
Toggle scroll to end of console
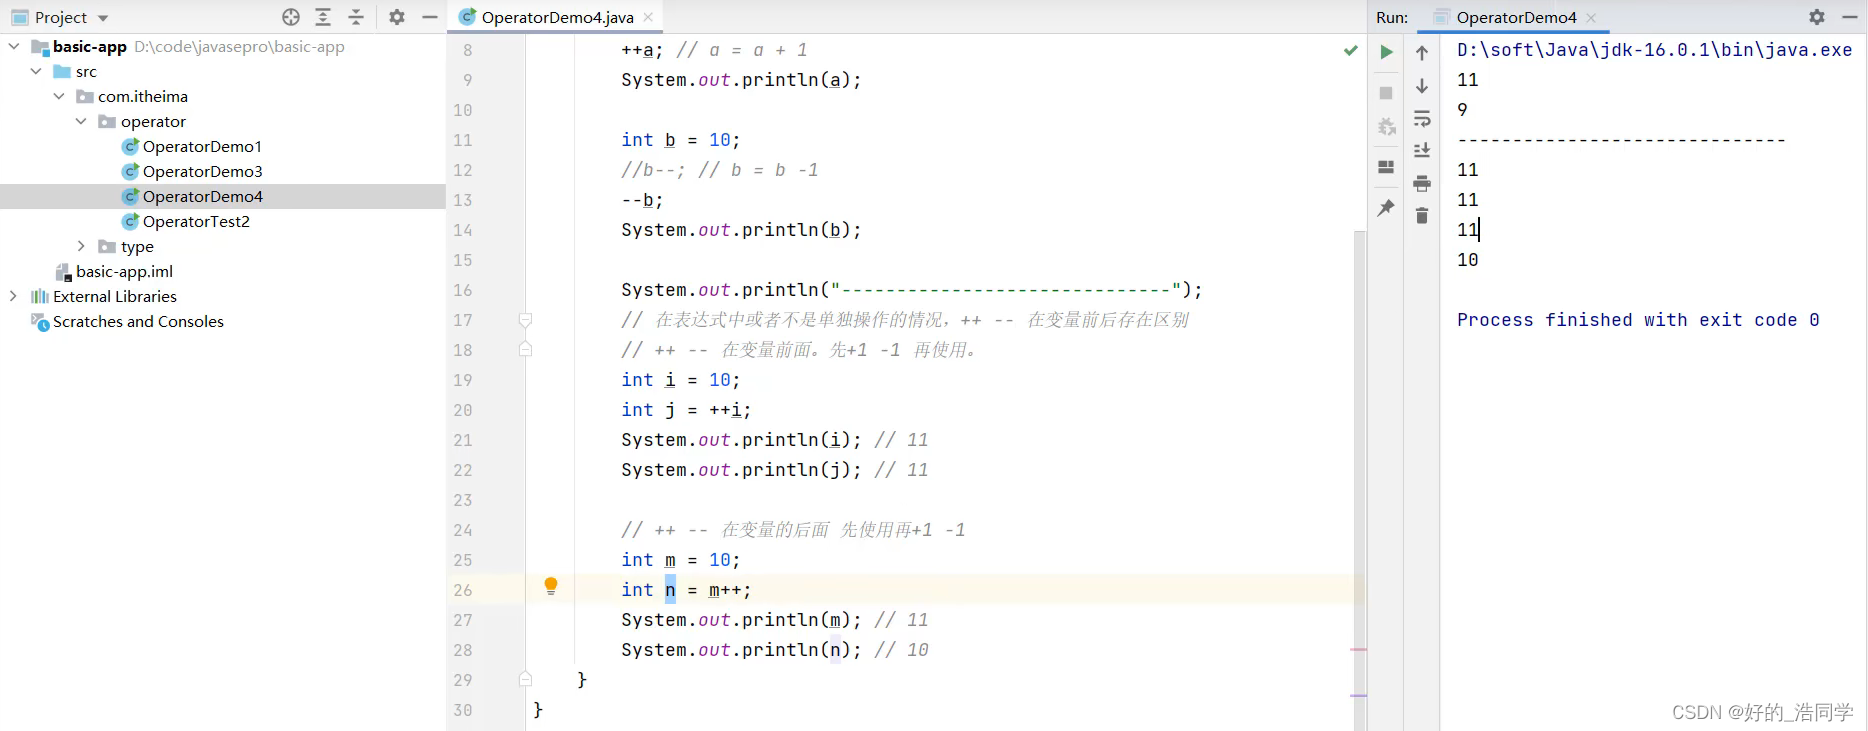coord(1422,150)
